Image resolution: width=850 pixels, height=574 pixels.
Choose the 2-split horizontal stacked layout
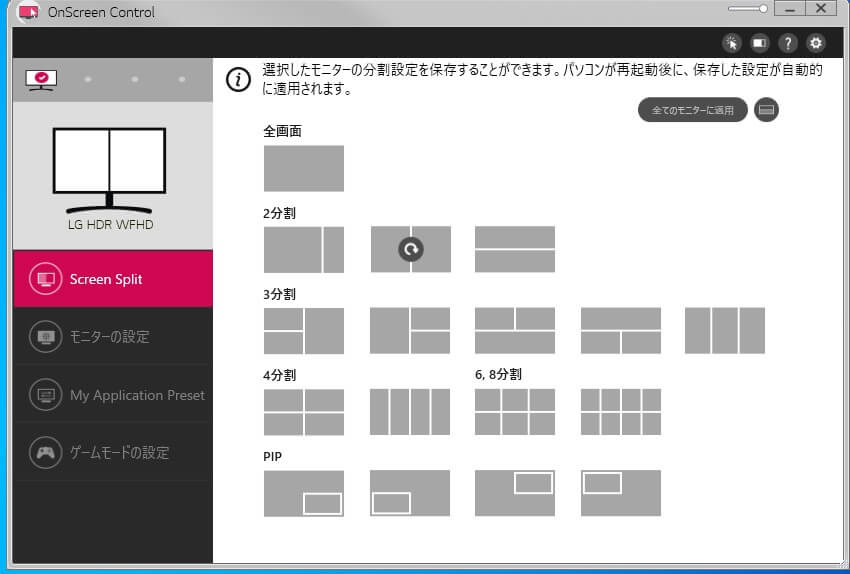click(x=514, y=249)
